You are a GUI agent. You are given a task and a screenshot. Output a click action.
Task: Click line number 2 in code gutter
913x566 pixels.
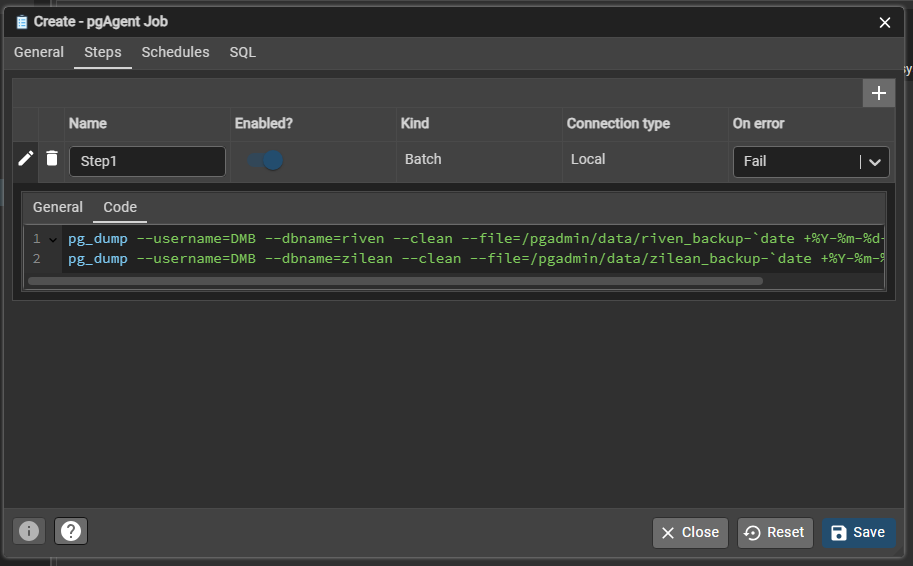(37, 259)
